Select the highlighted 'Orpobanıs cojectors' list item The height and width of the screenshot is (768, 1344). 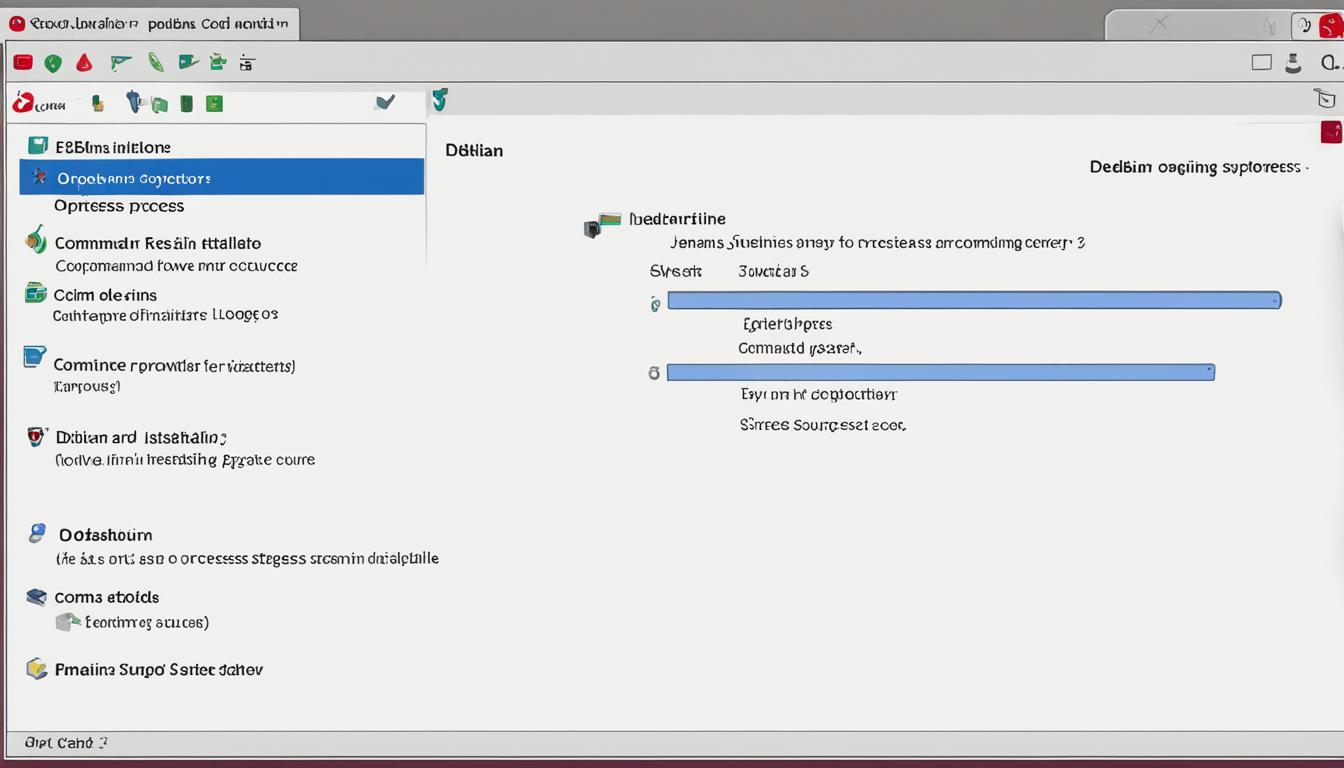click(222, 178)
